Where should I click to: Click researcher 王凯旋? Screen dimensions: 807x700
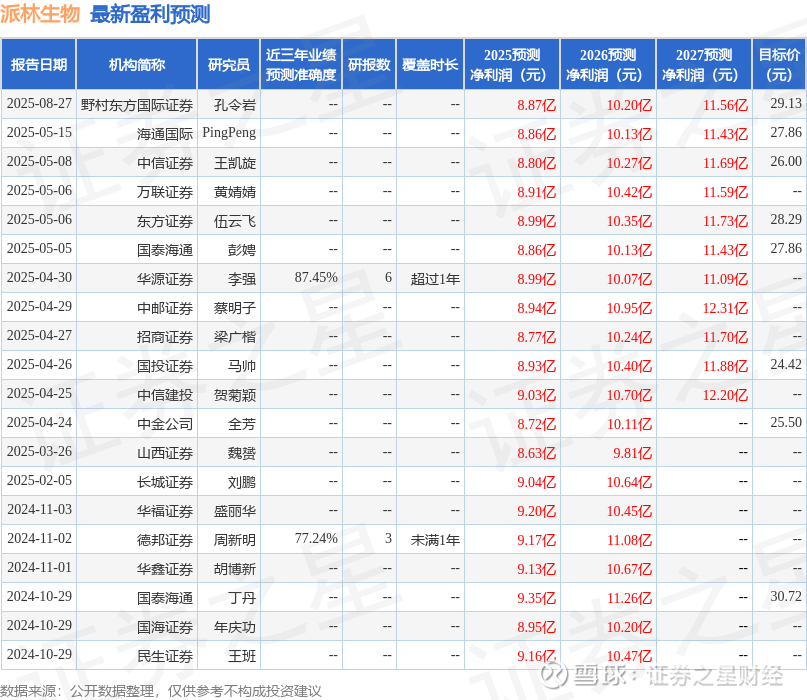(x=235, y=163)
